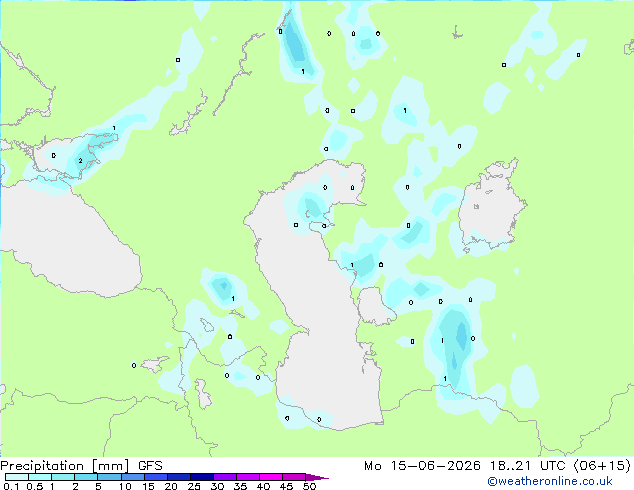Viewport: 634px width, 490px height.
Task: Select the 45–50 mm legend swatch
Action: 294,477
